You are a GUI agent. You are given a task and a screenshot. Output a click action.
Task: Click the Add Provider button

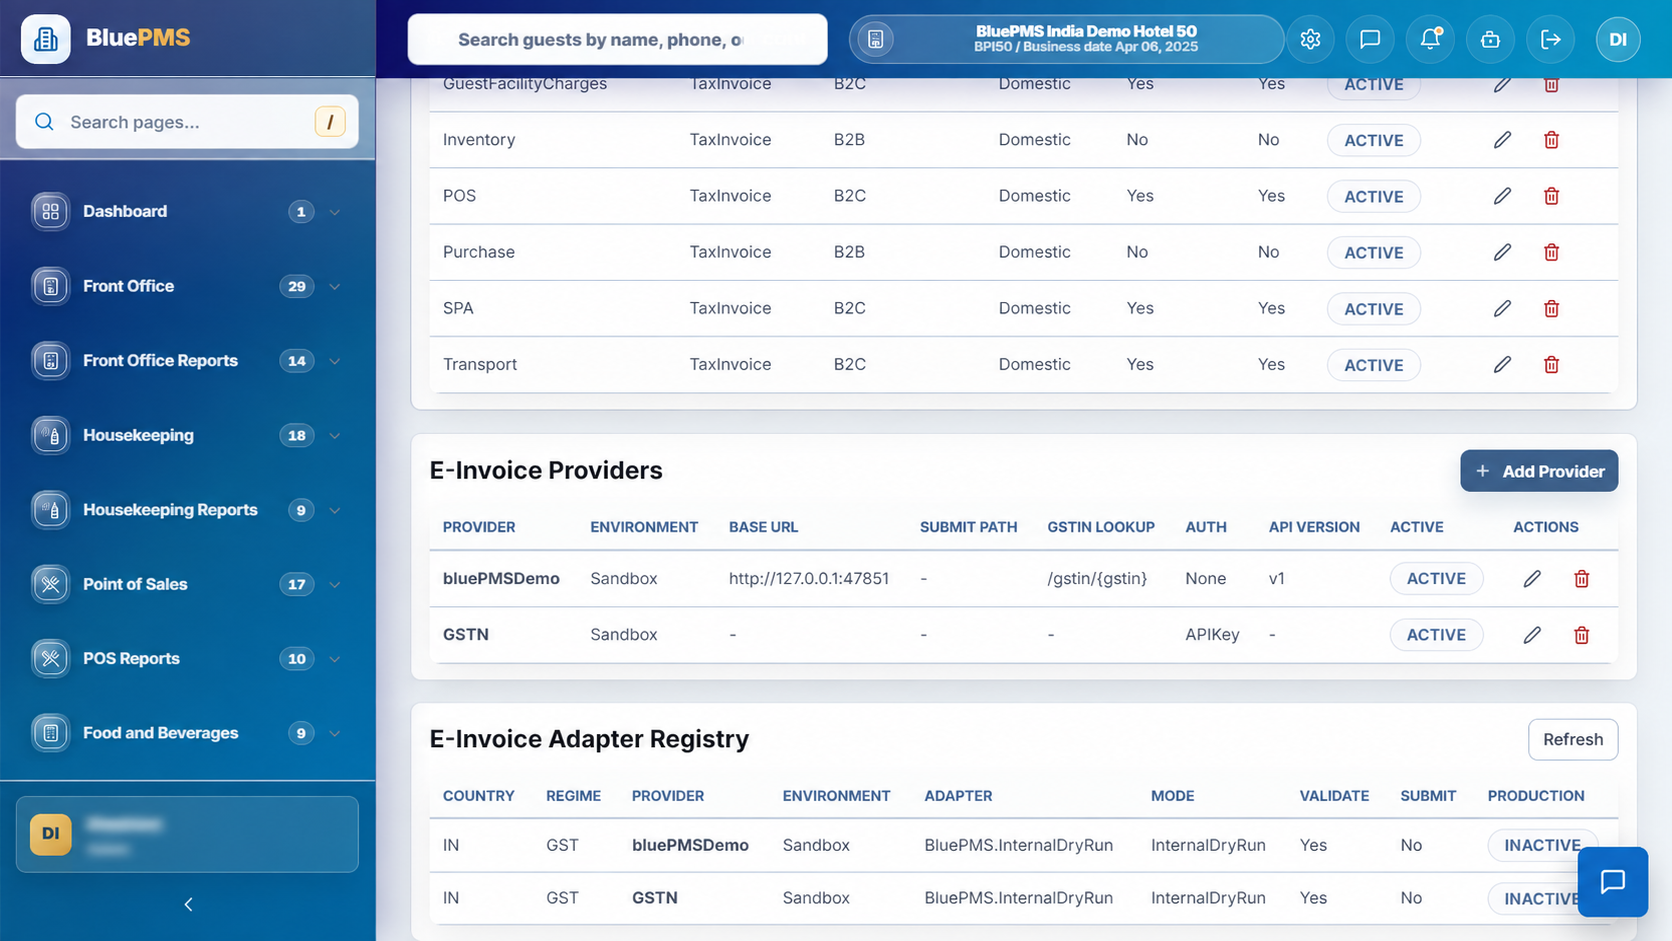pos(1539,471)
